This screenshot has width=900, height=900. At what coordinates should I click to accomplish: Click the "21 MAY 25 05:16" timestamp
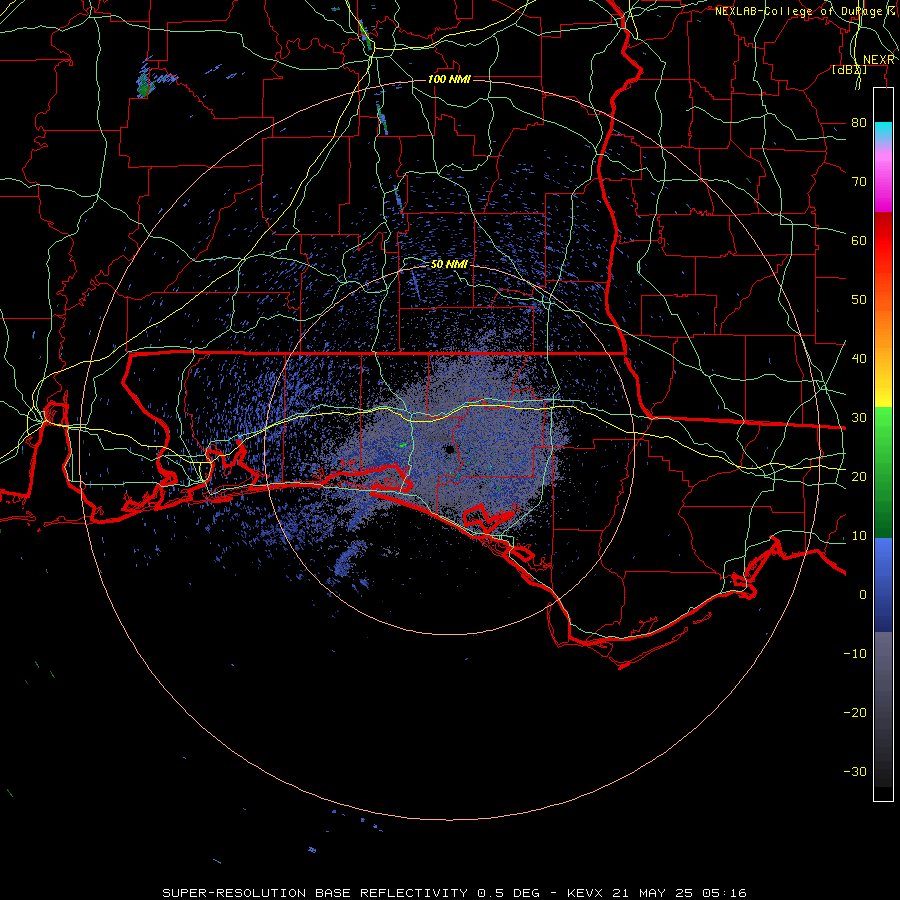click(680, 893)
